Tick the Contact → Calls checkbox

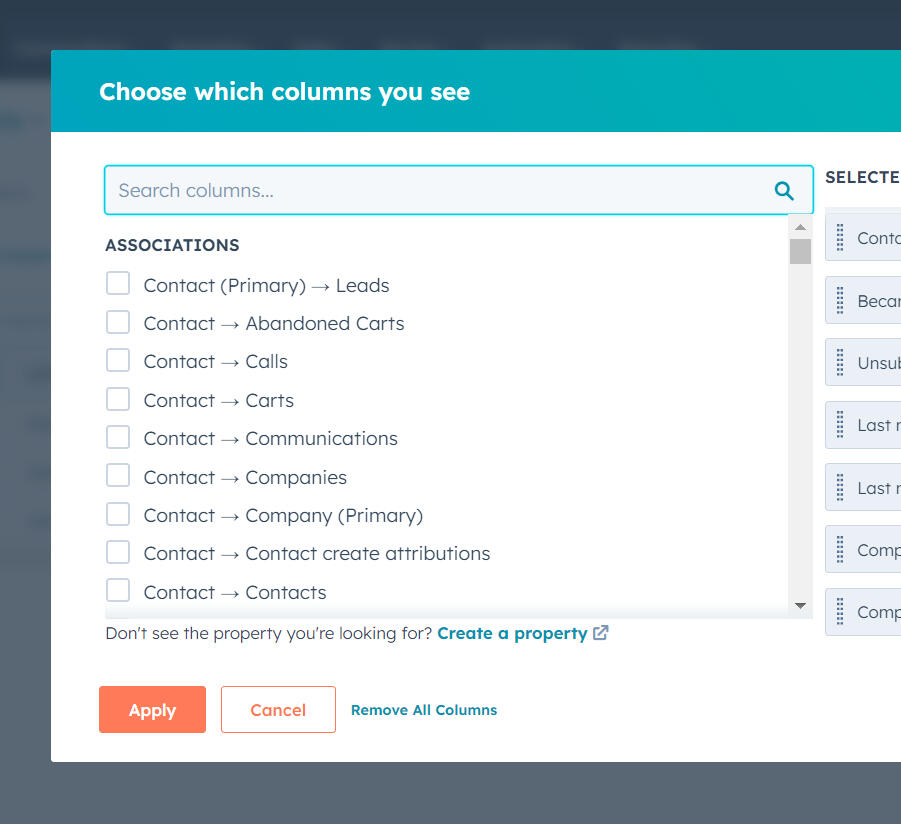tap(118, 360)
